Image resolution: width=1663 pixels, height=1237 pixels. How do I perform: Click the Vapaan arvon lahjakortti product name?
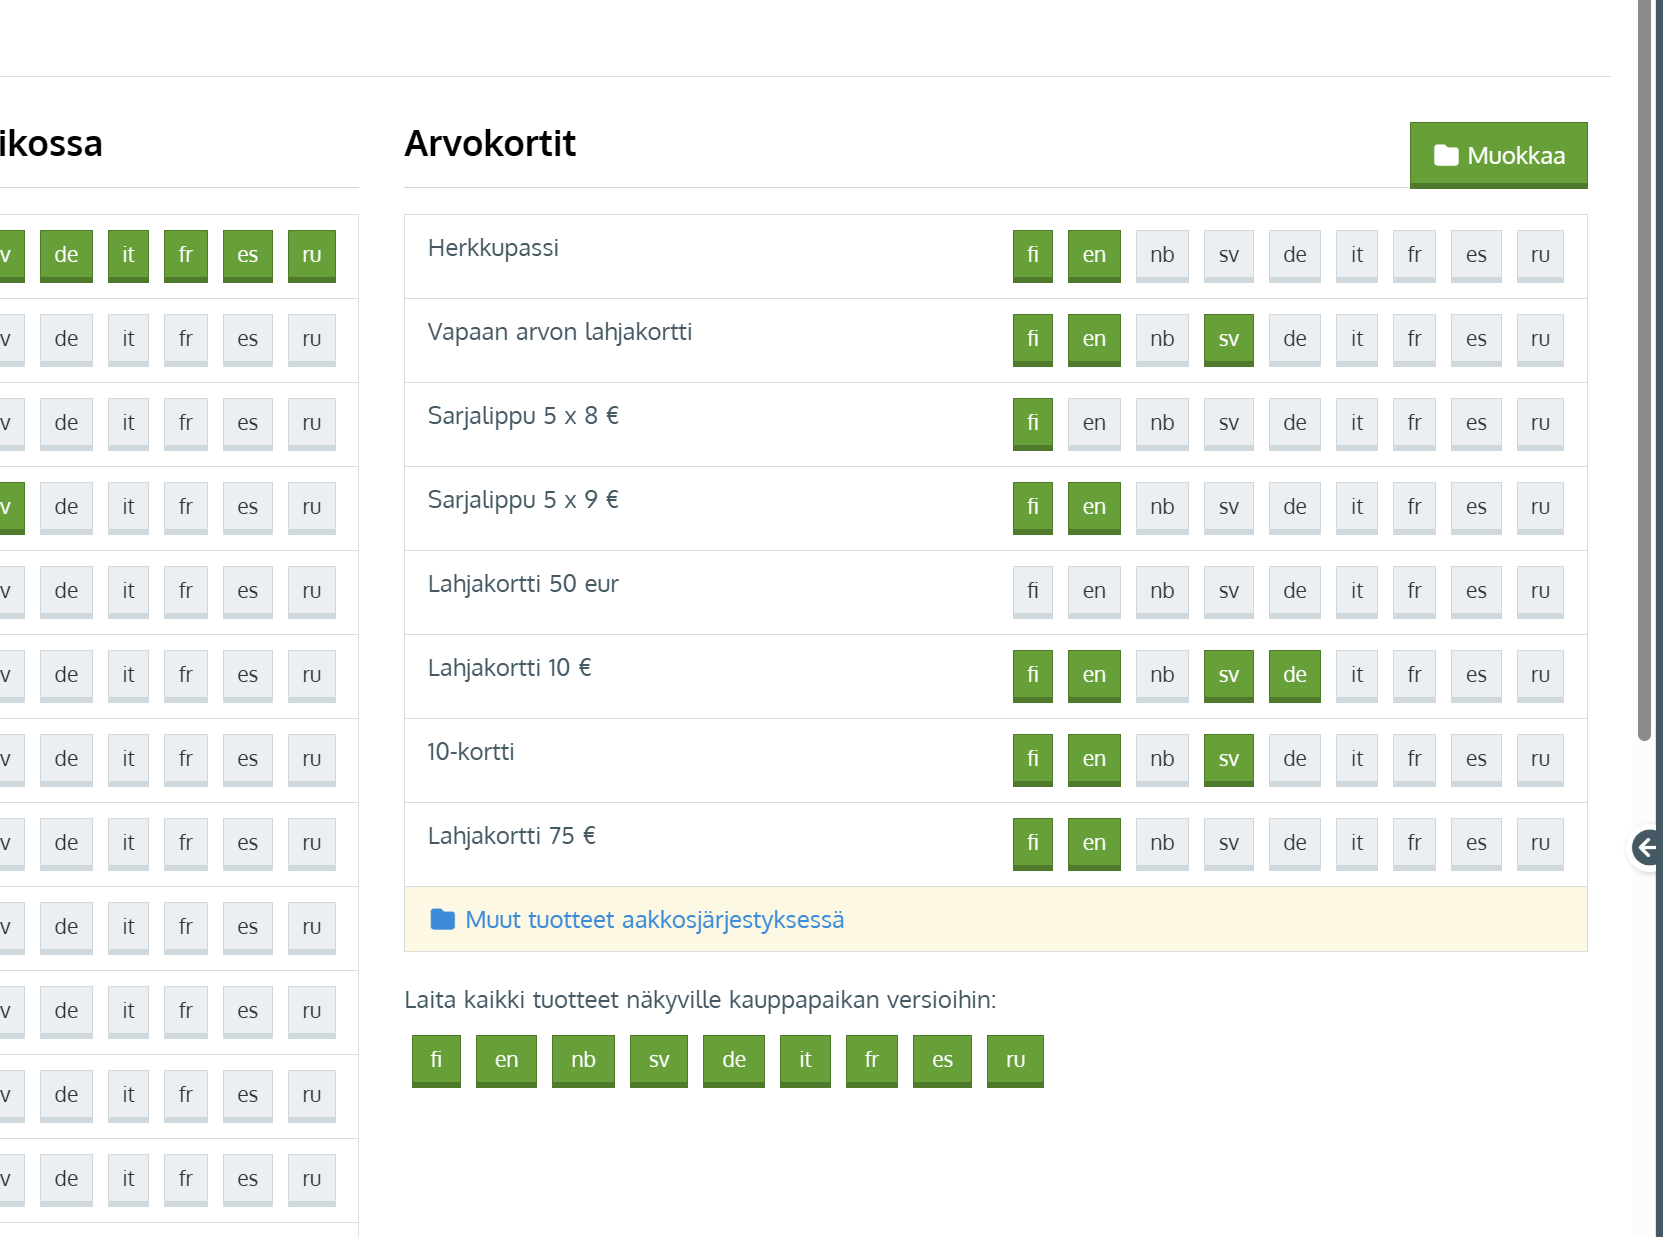pos(560,332)
